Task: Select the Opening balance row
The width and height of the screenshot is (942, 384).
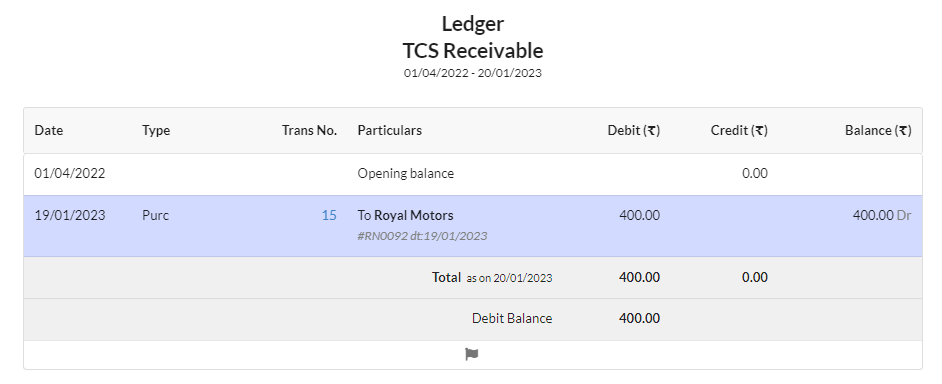Action: pos(473,174)
